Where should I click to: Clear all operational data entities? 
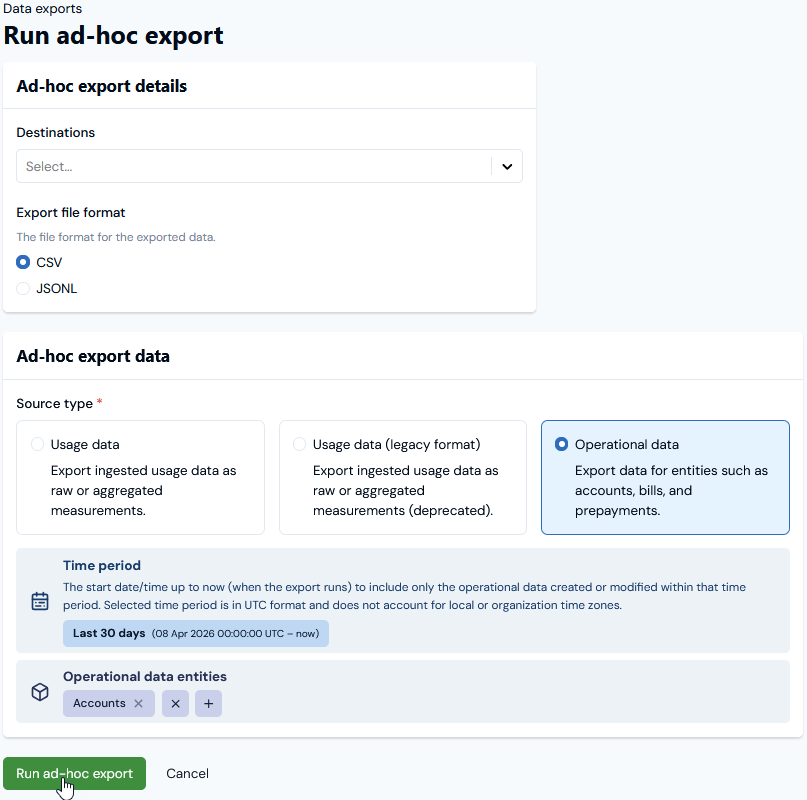176,703
